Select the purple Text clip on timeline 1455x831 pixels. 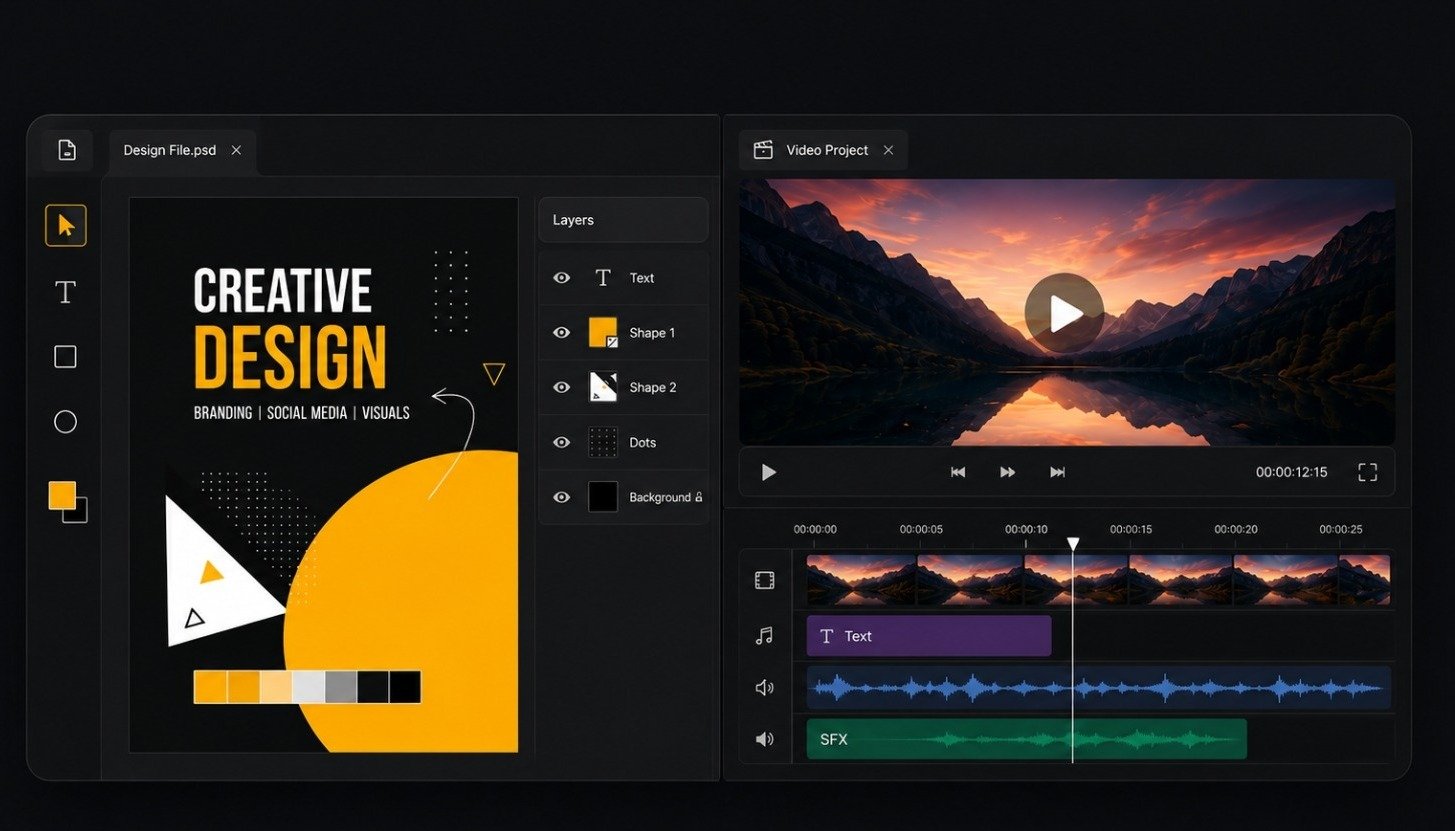(x=929, y=636)
